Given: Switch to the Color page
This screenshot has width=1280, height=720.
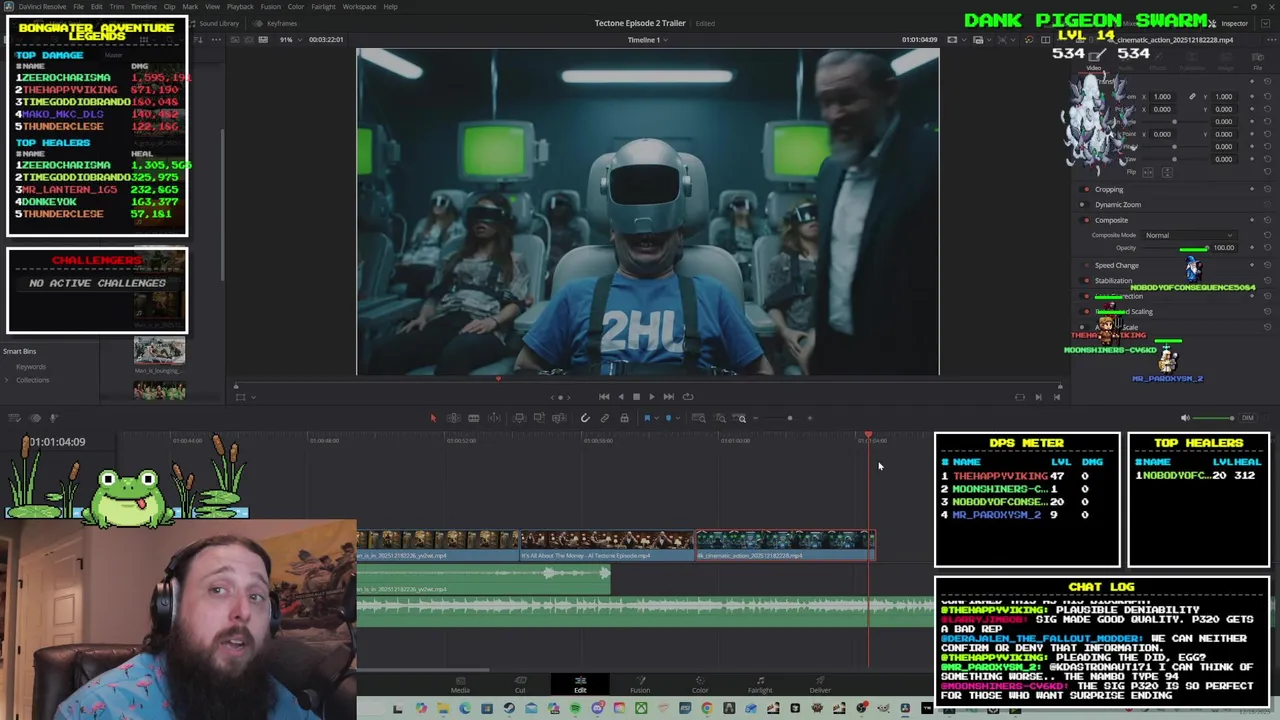Looking at the screenshot, I should coord(700,685).
